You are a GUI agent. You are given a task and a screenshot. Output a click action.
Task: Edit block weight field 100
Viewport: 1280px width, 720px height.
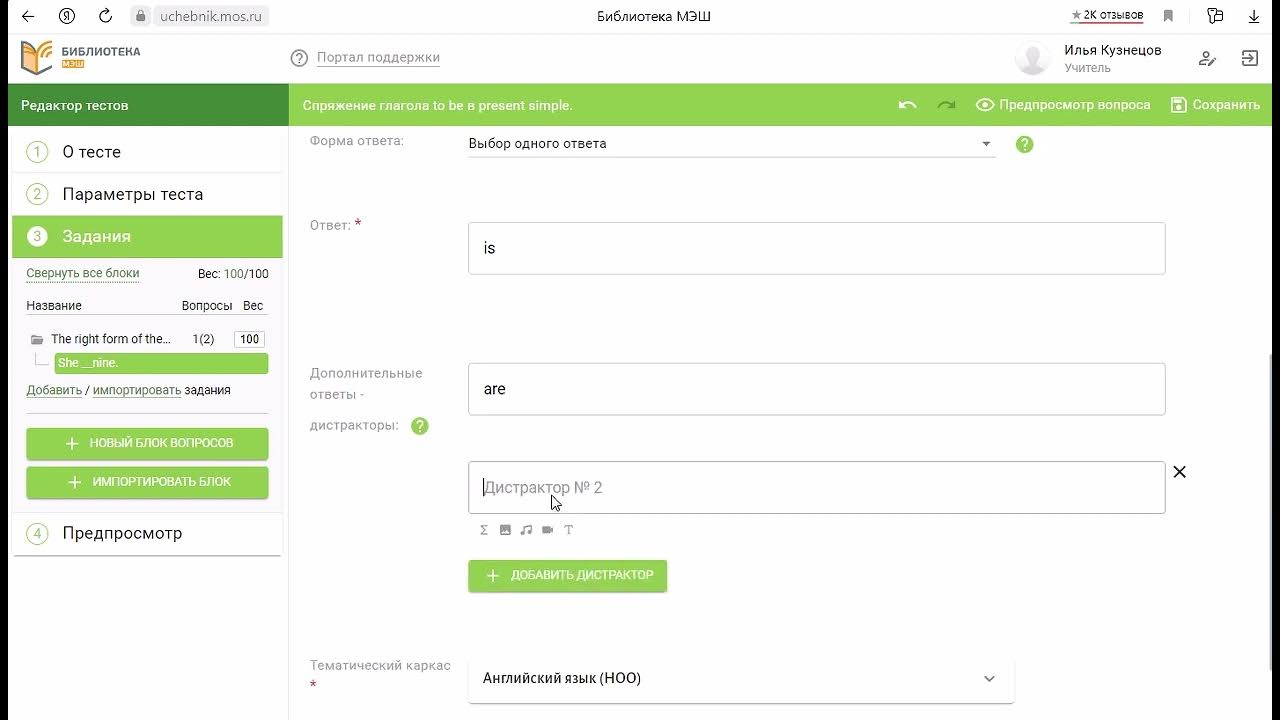(249, 339)
